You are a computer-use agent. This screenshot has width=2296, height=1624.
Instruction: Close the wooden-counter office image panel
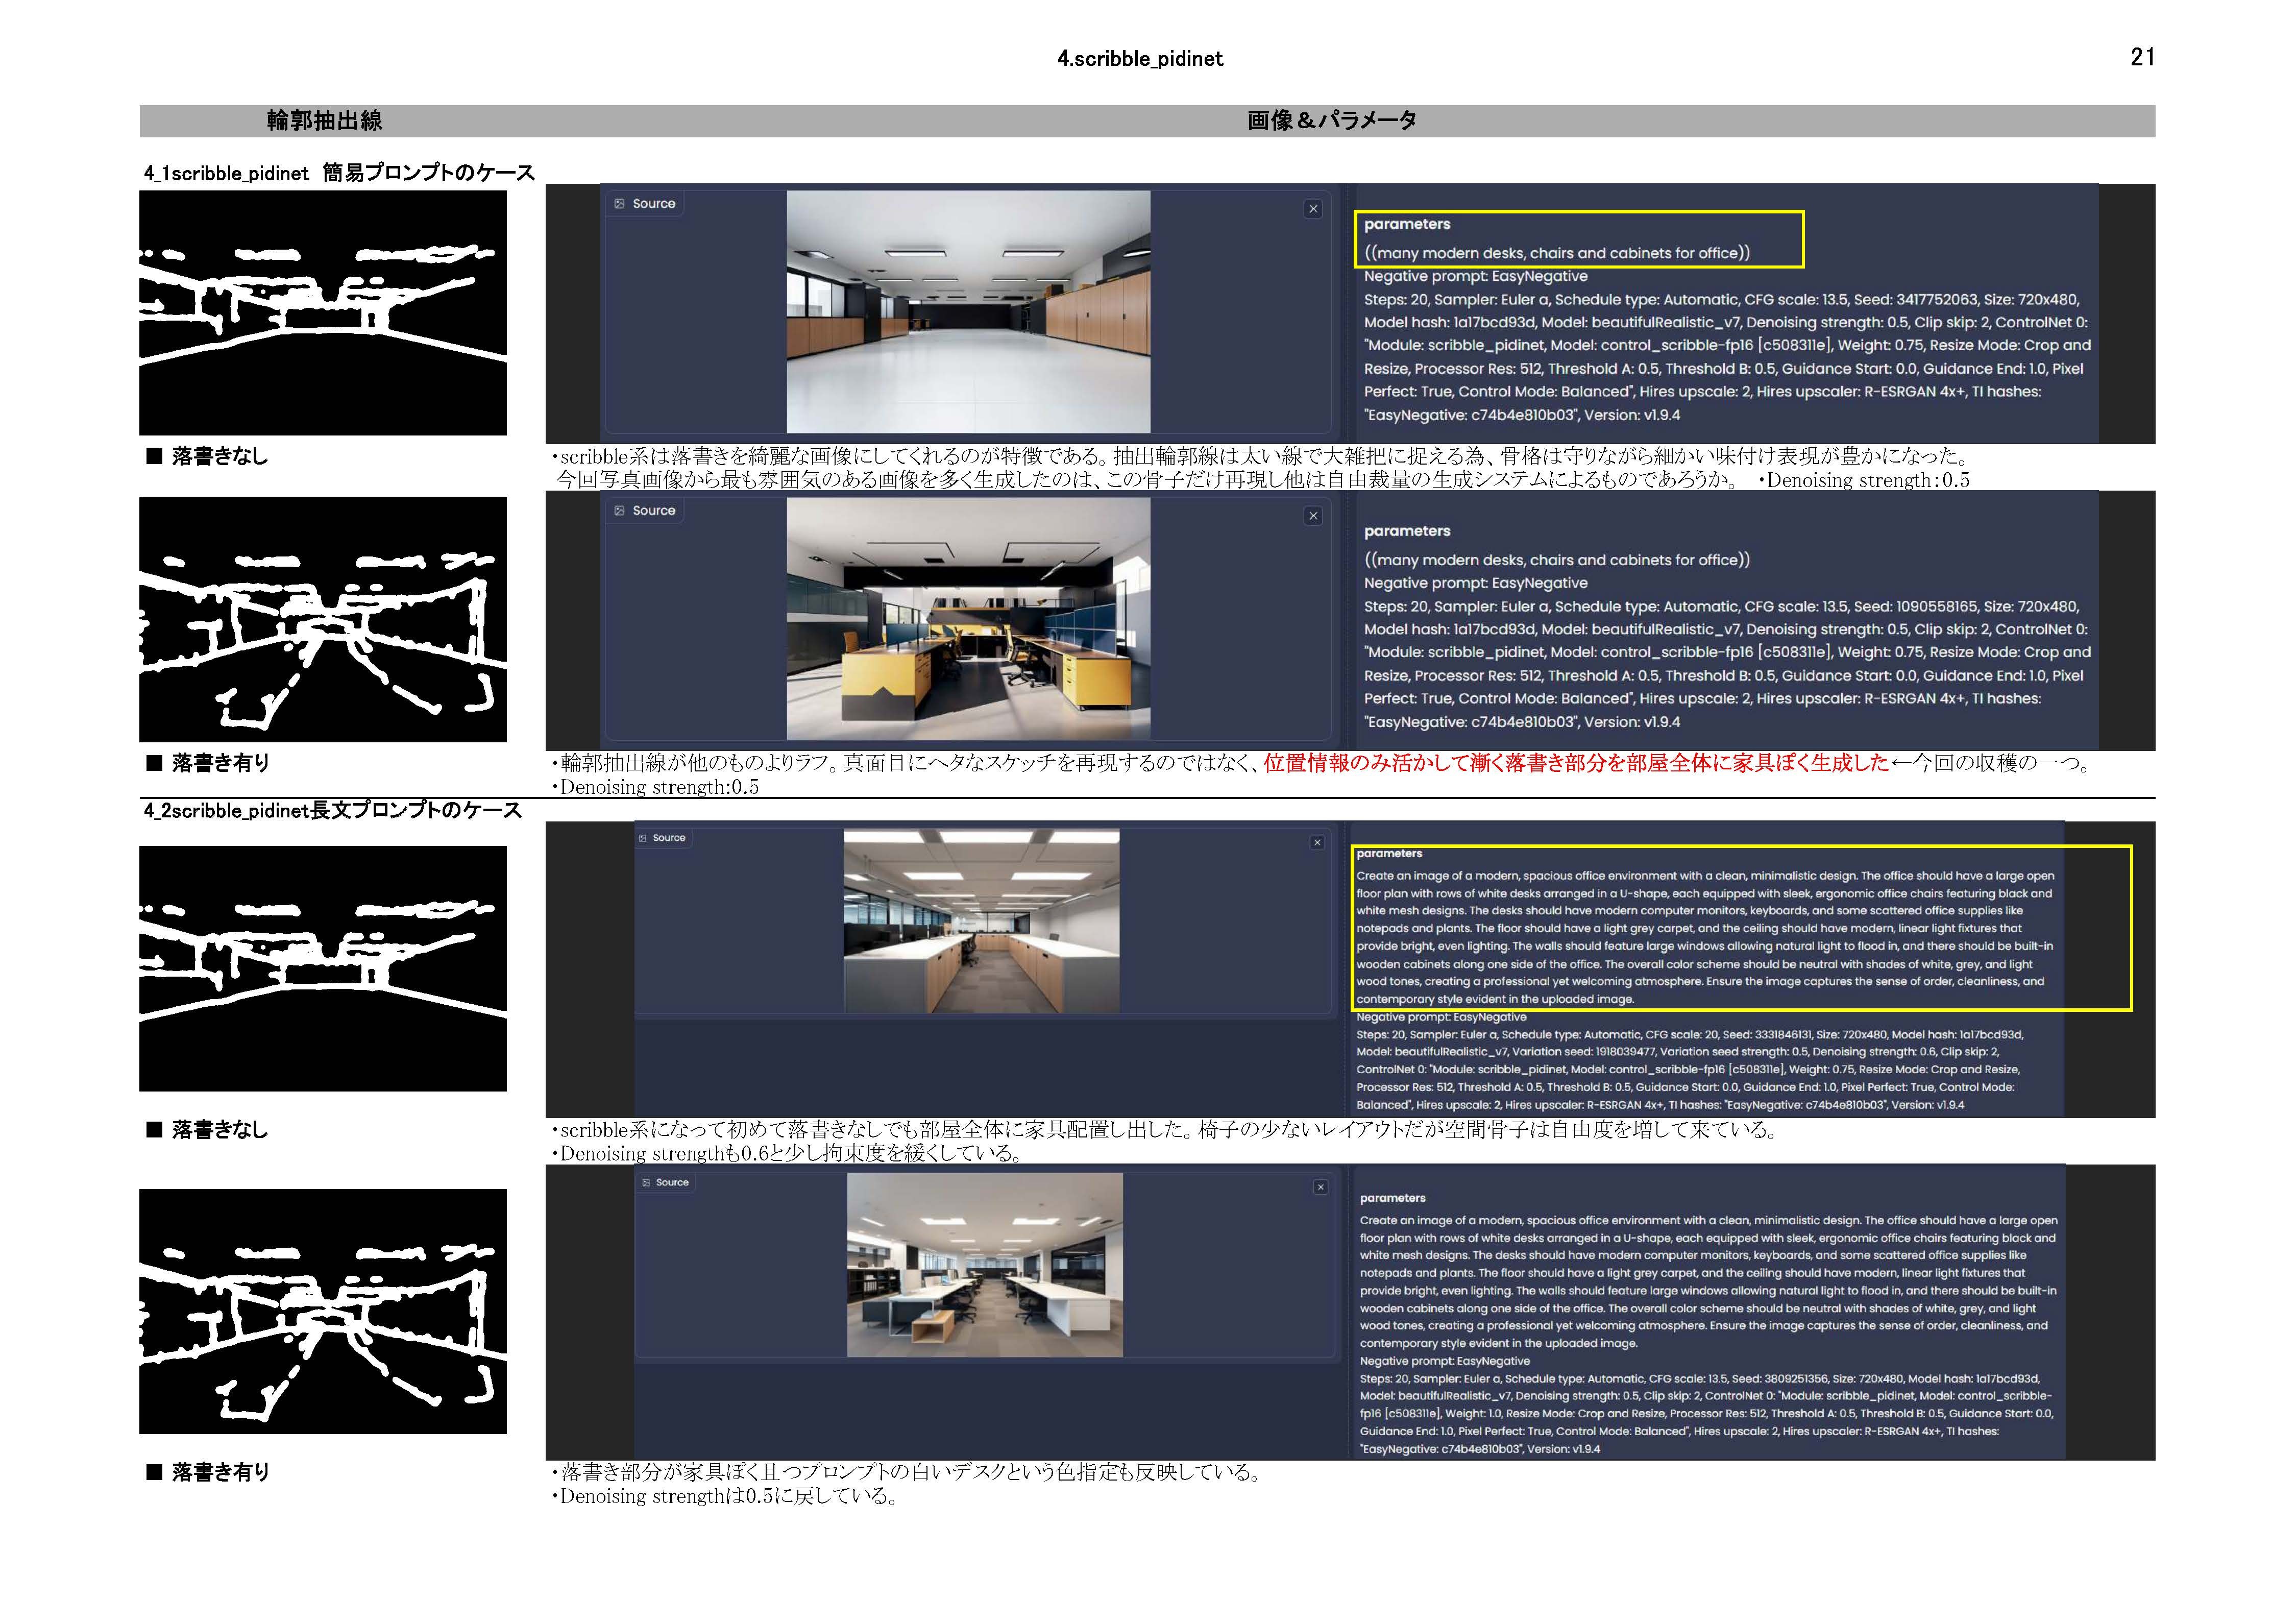click(1317, 843)
